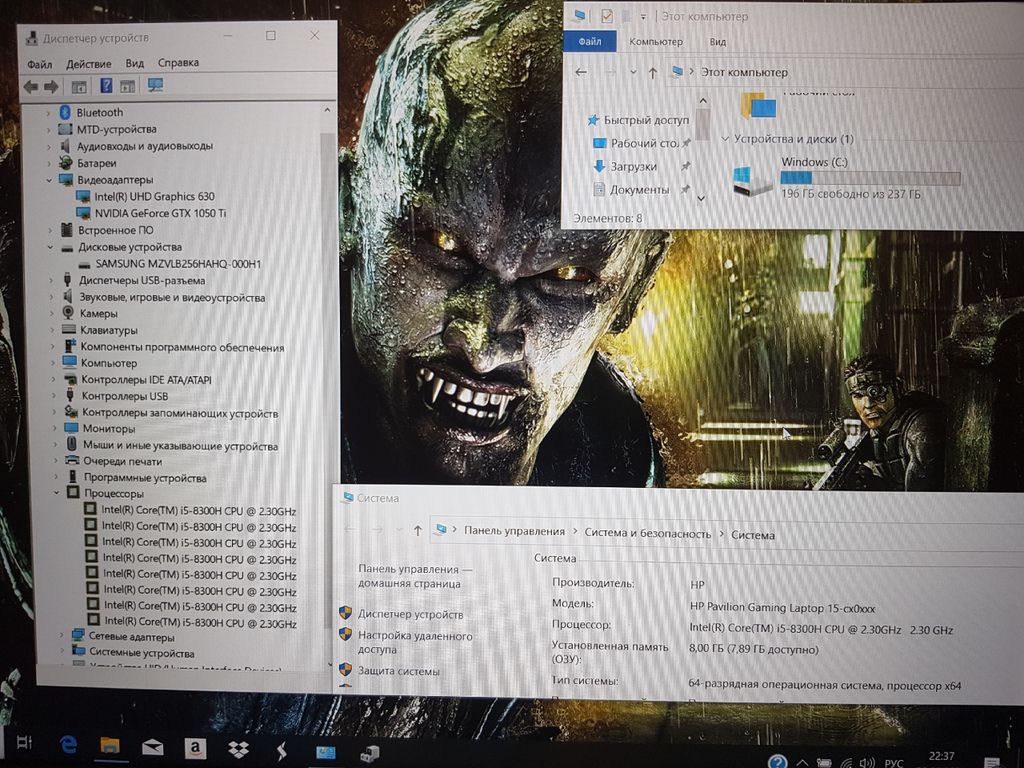
Task: Switch to the Вид ribbon tab in Explorer
Action: pyautogui.click(x=718, y=42)
